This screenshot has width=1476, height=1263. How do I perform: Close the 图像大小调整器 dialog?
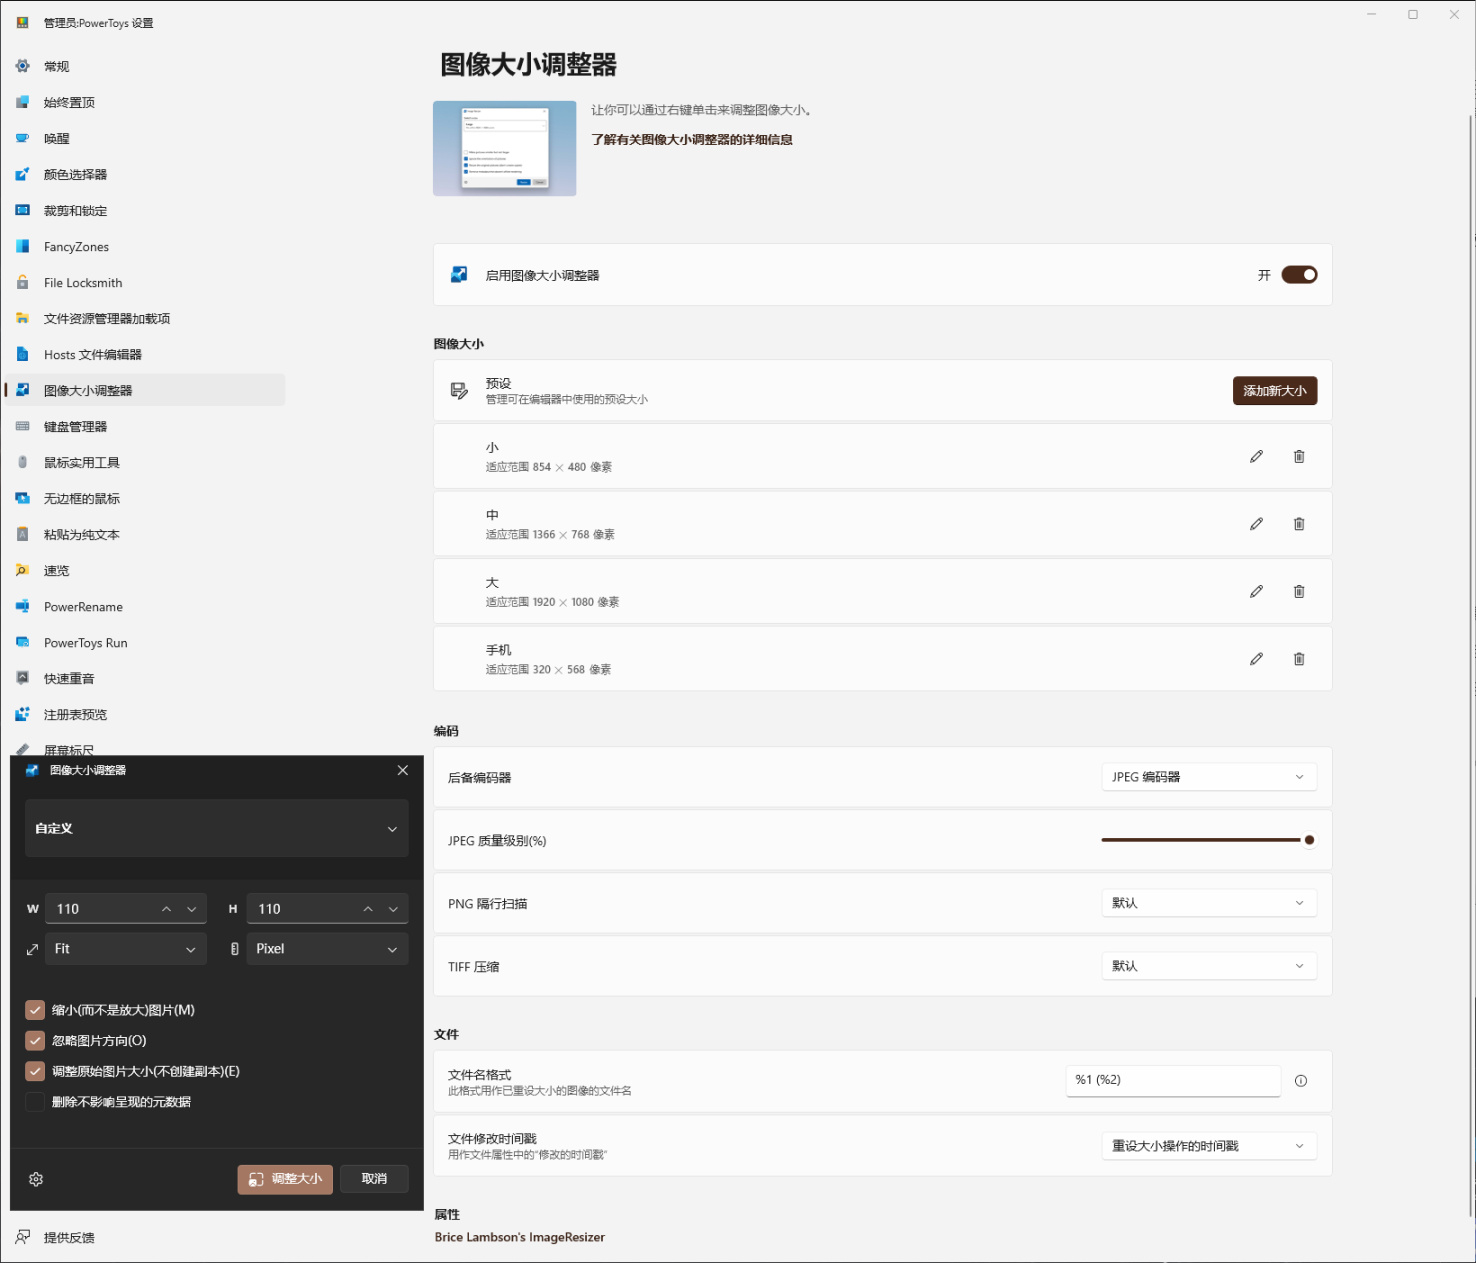click(403, 770)
